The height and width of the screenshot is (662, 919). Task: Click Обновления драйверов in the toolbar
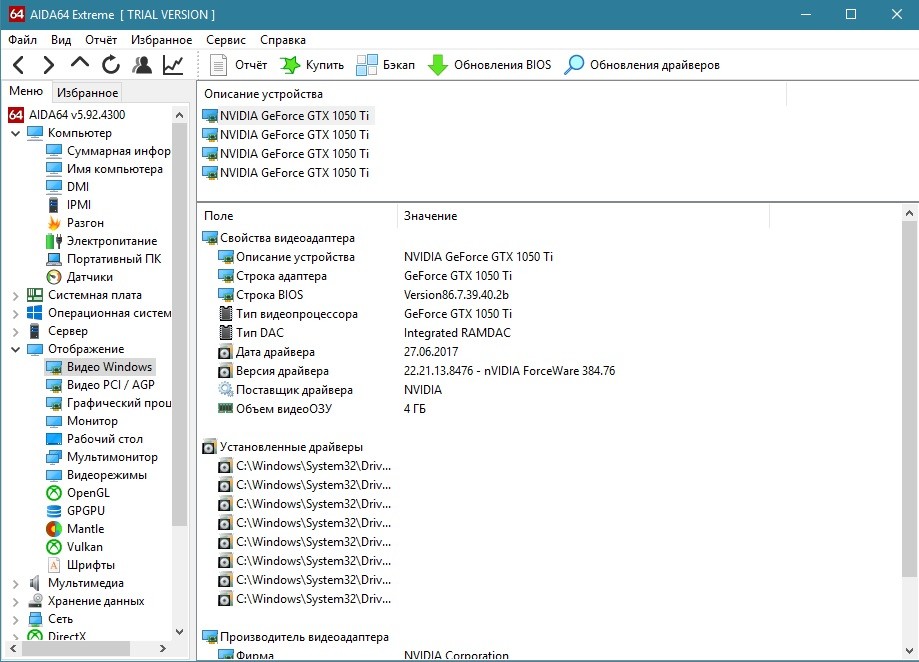tap(642, 64)
